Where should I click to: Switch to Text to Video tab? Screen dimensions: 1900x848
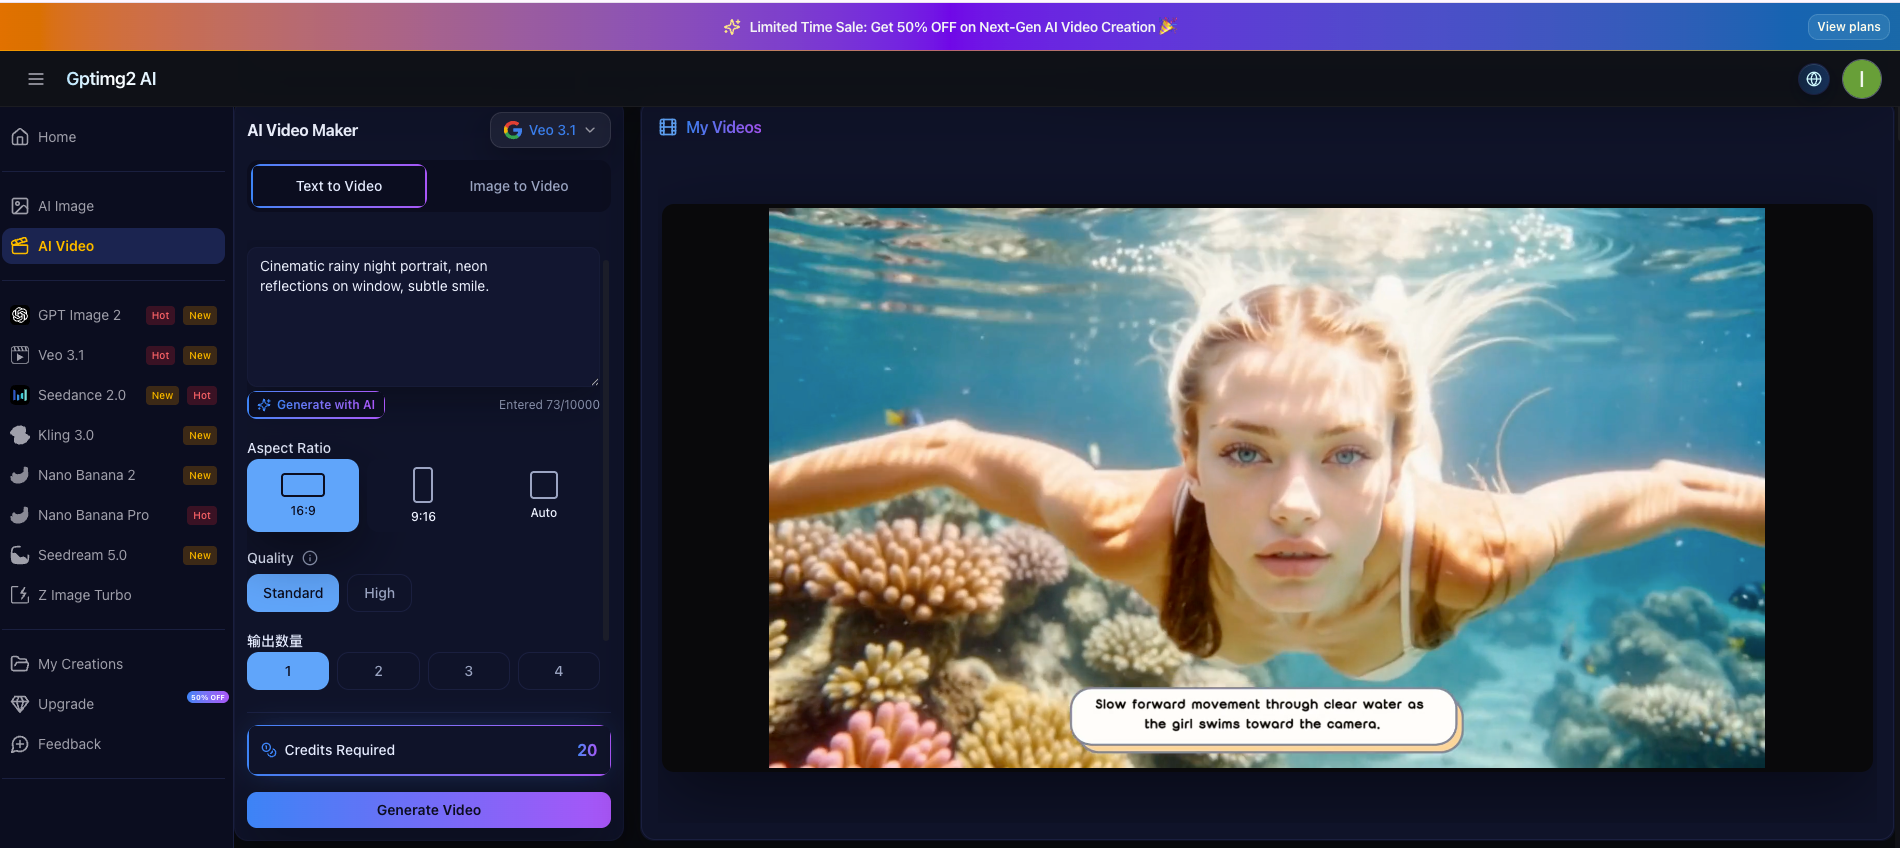pyautogui.click(x=339, y=186)
